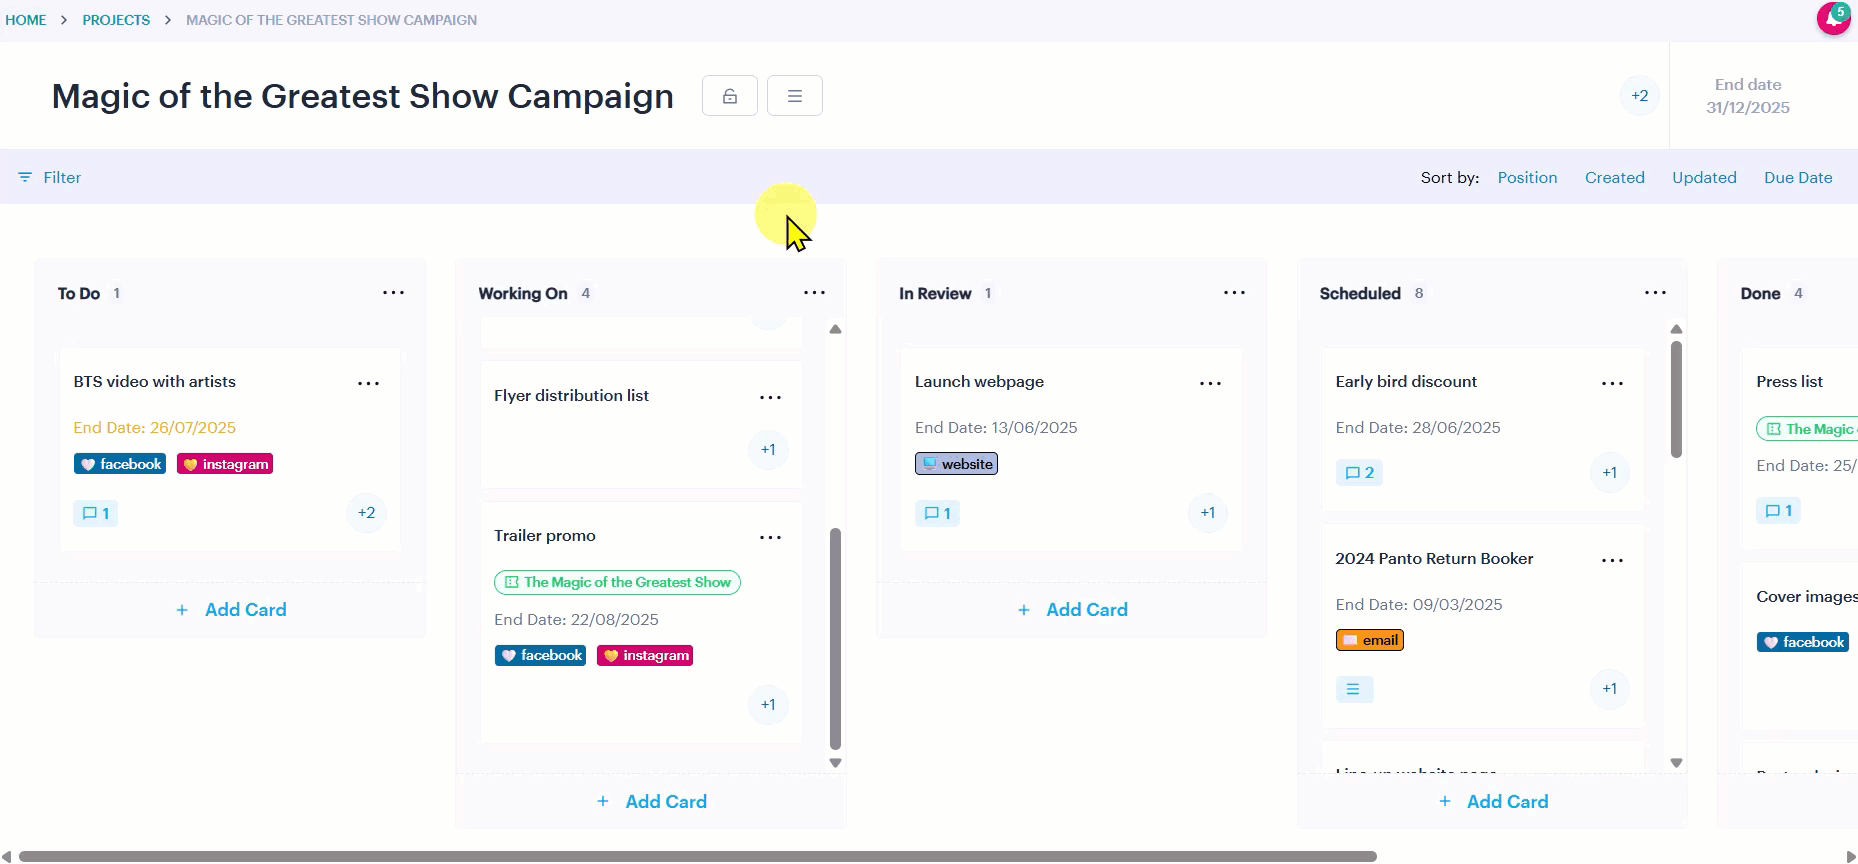Screen dimensions: 1858x864
Task: Open options for BTS video with artists card
Action: (x=369, y=383)
